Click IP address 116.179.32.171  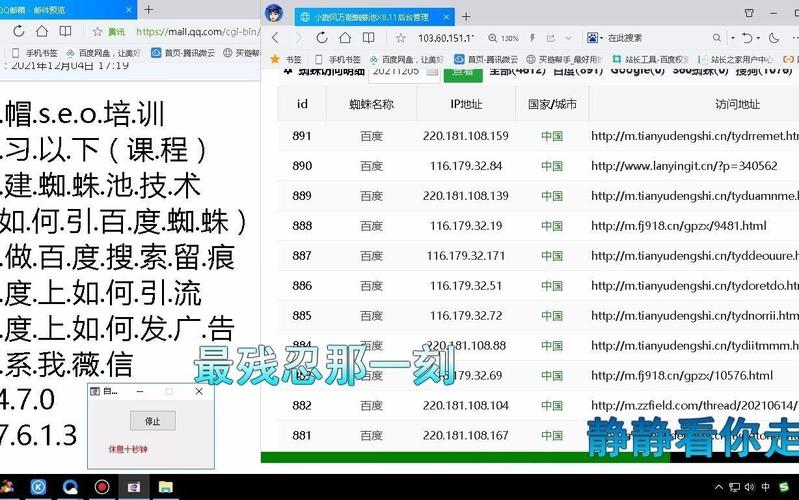pos(466,256)
